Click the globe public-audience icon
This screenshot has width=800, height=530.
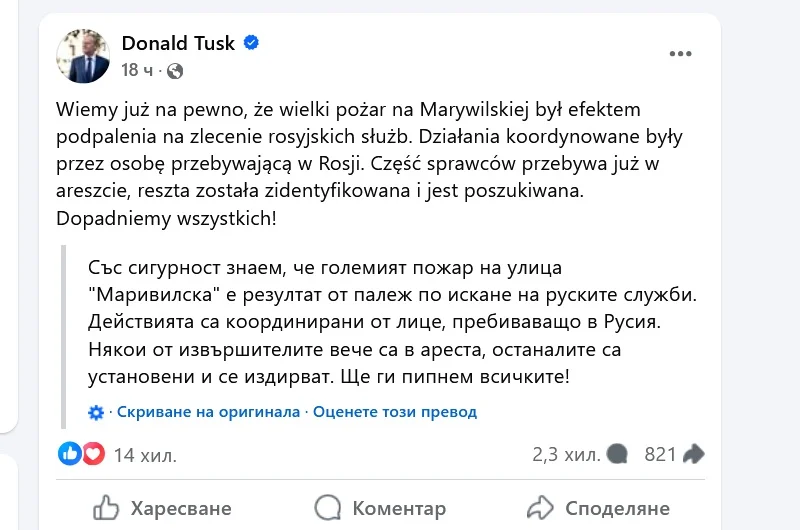(x=175, y=70)
